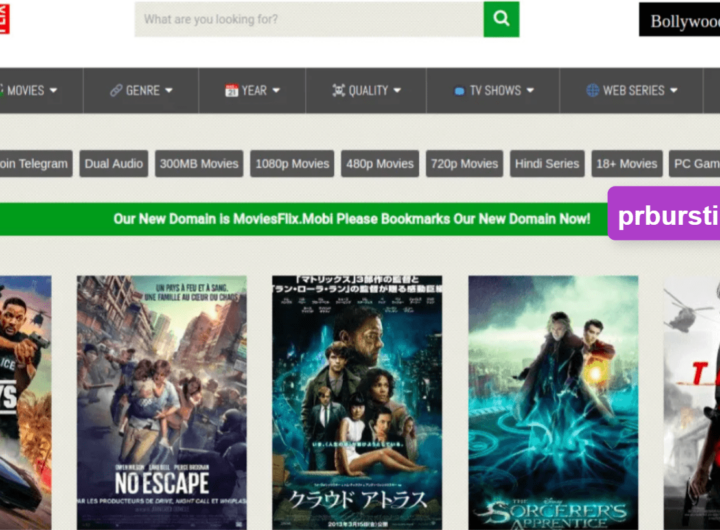The height and width of the screenshot is (530, 720).
Task: Click the Join Telegram tag
Action: click(x=36, y=164)
